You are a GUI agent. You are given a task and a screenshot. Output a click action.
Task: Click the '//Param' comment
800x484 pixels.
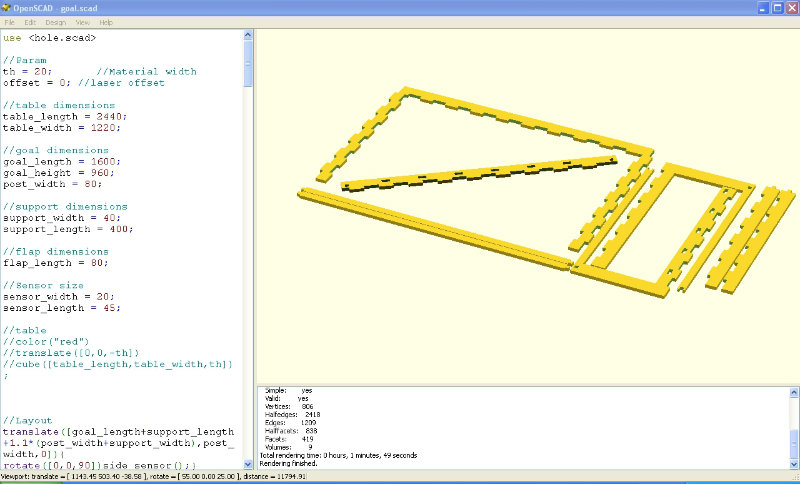click(24, 60)
